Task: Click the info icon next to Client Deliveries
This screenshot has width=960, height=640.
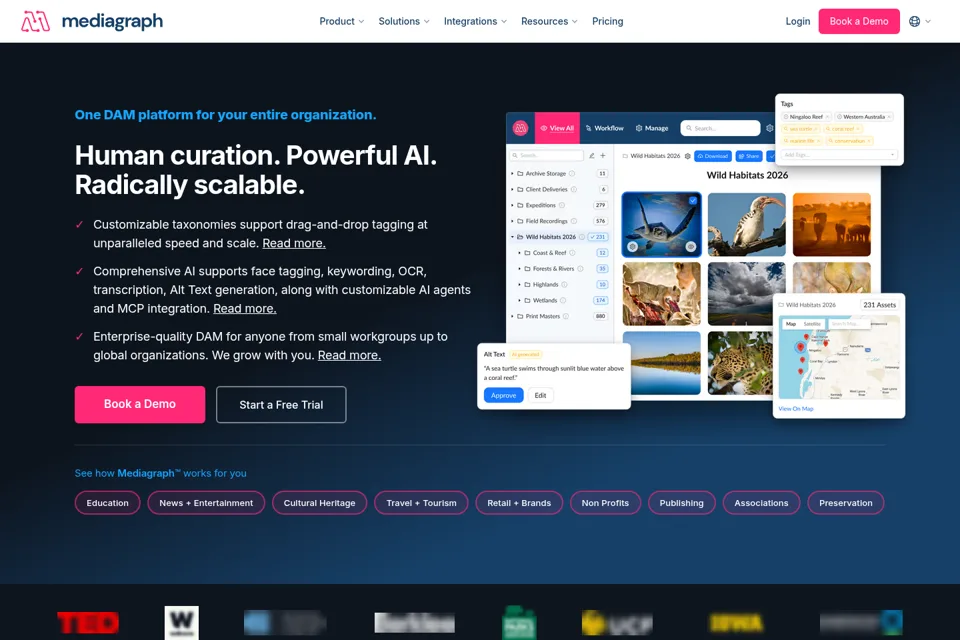Action: point(574,189)
